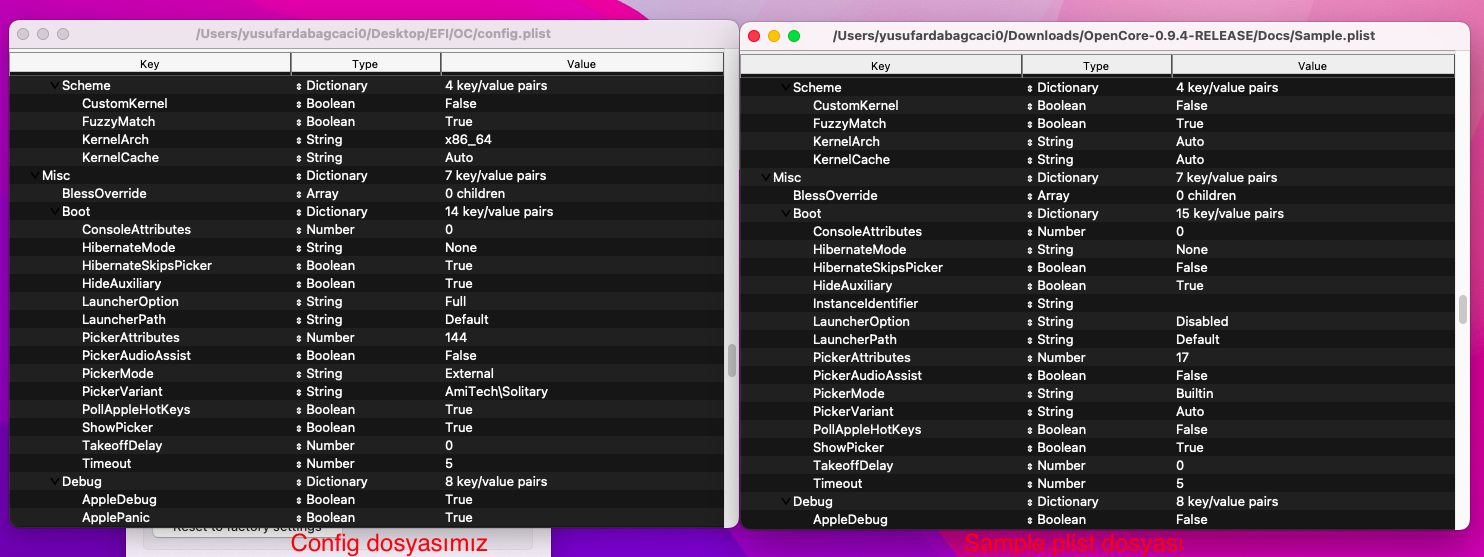Select the InstanceIdentifier key in Sample.plist

pos(865,304)
